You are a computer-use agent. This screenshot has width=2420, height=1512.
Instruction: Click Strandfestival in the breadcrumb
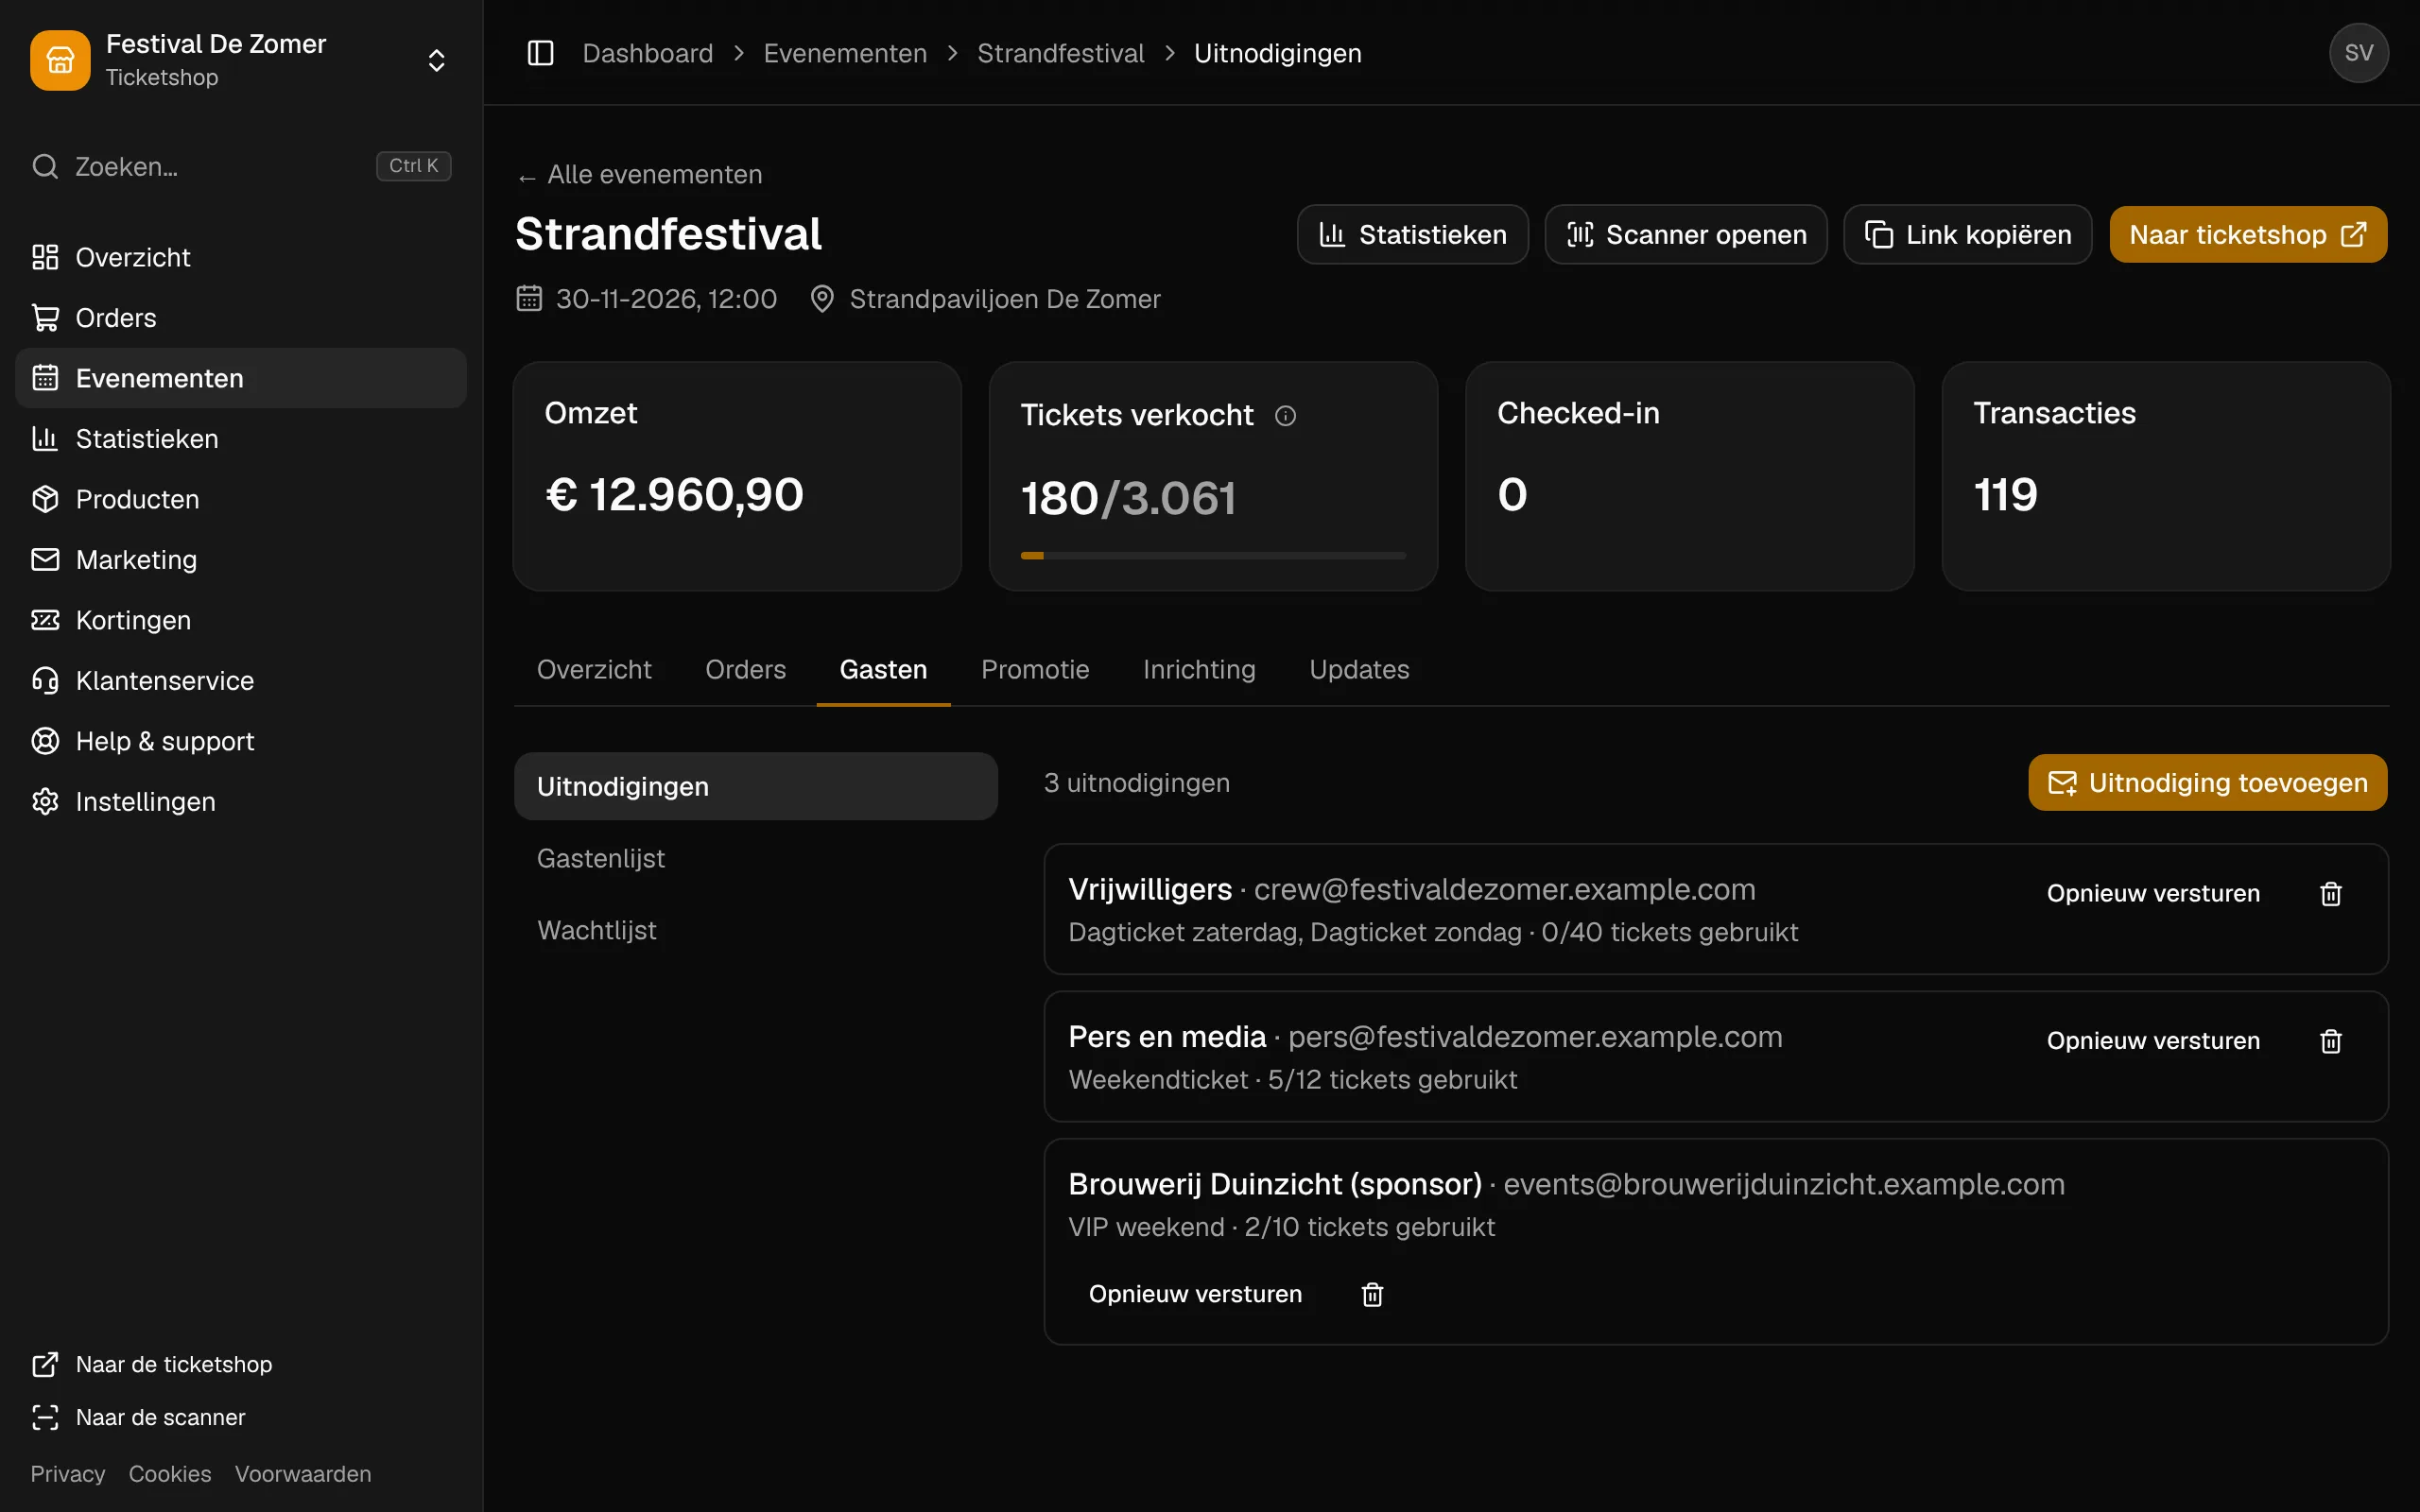1060,53
